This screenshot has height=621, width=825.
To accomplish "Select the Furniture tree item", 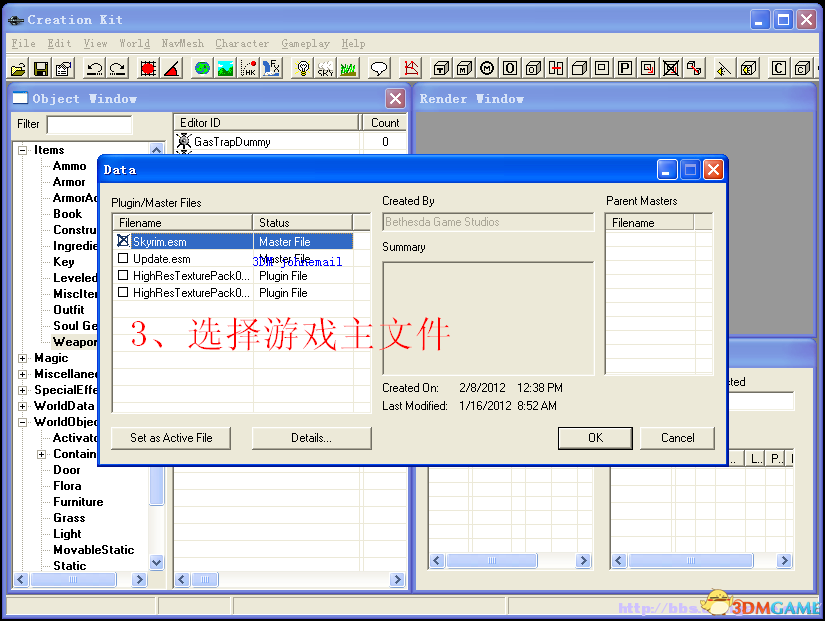I will (x=78, y=502).
